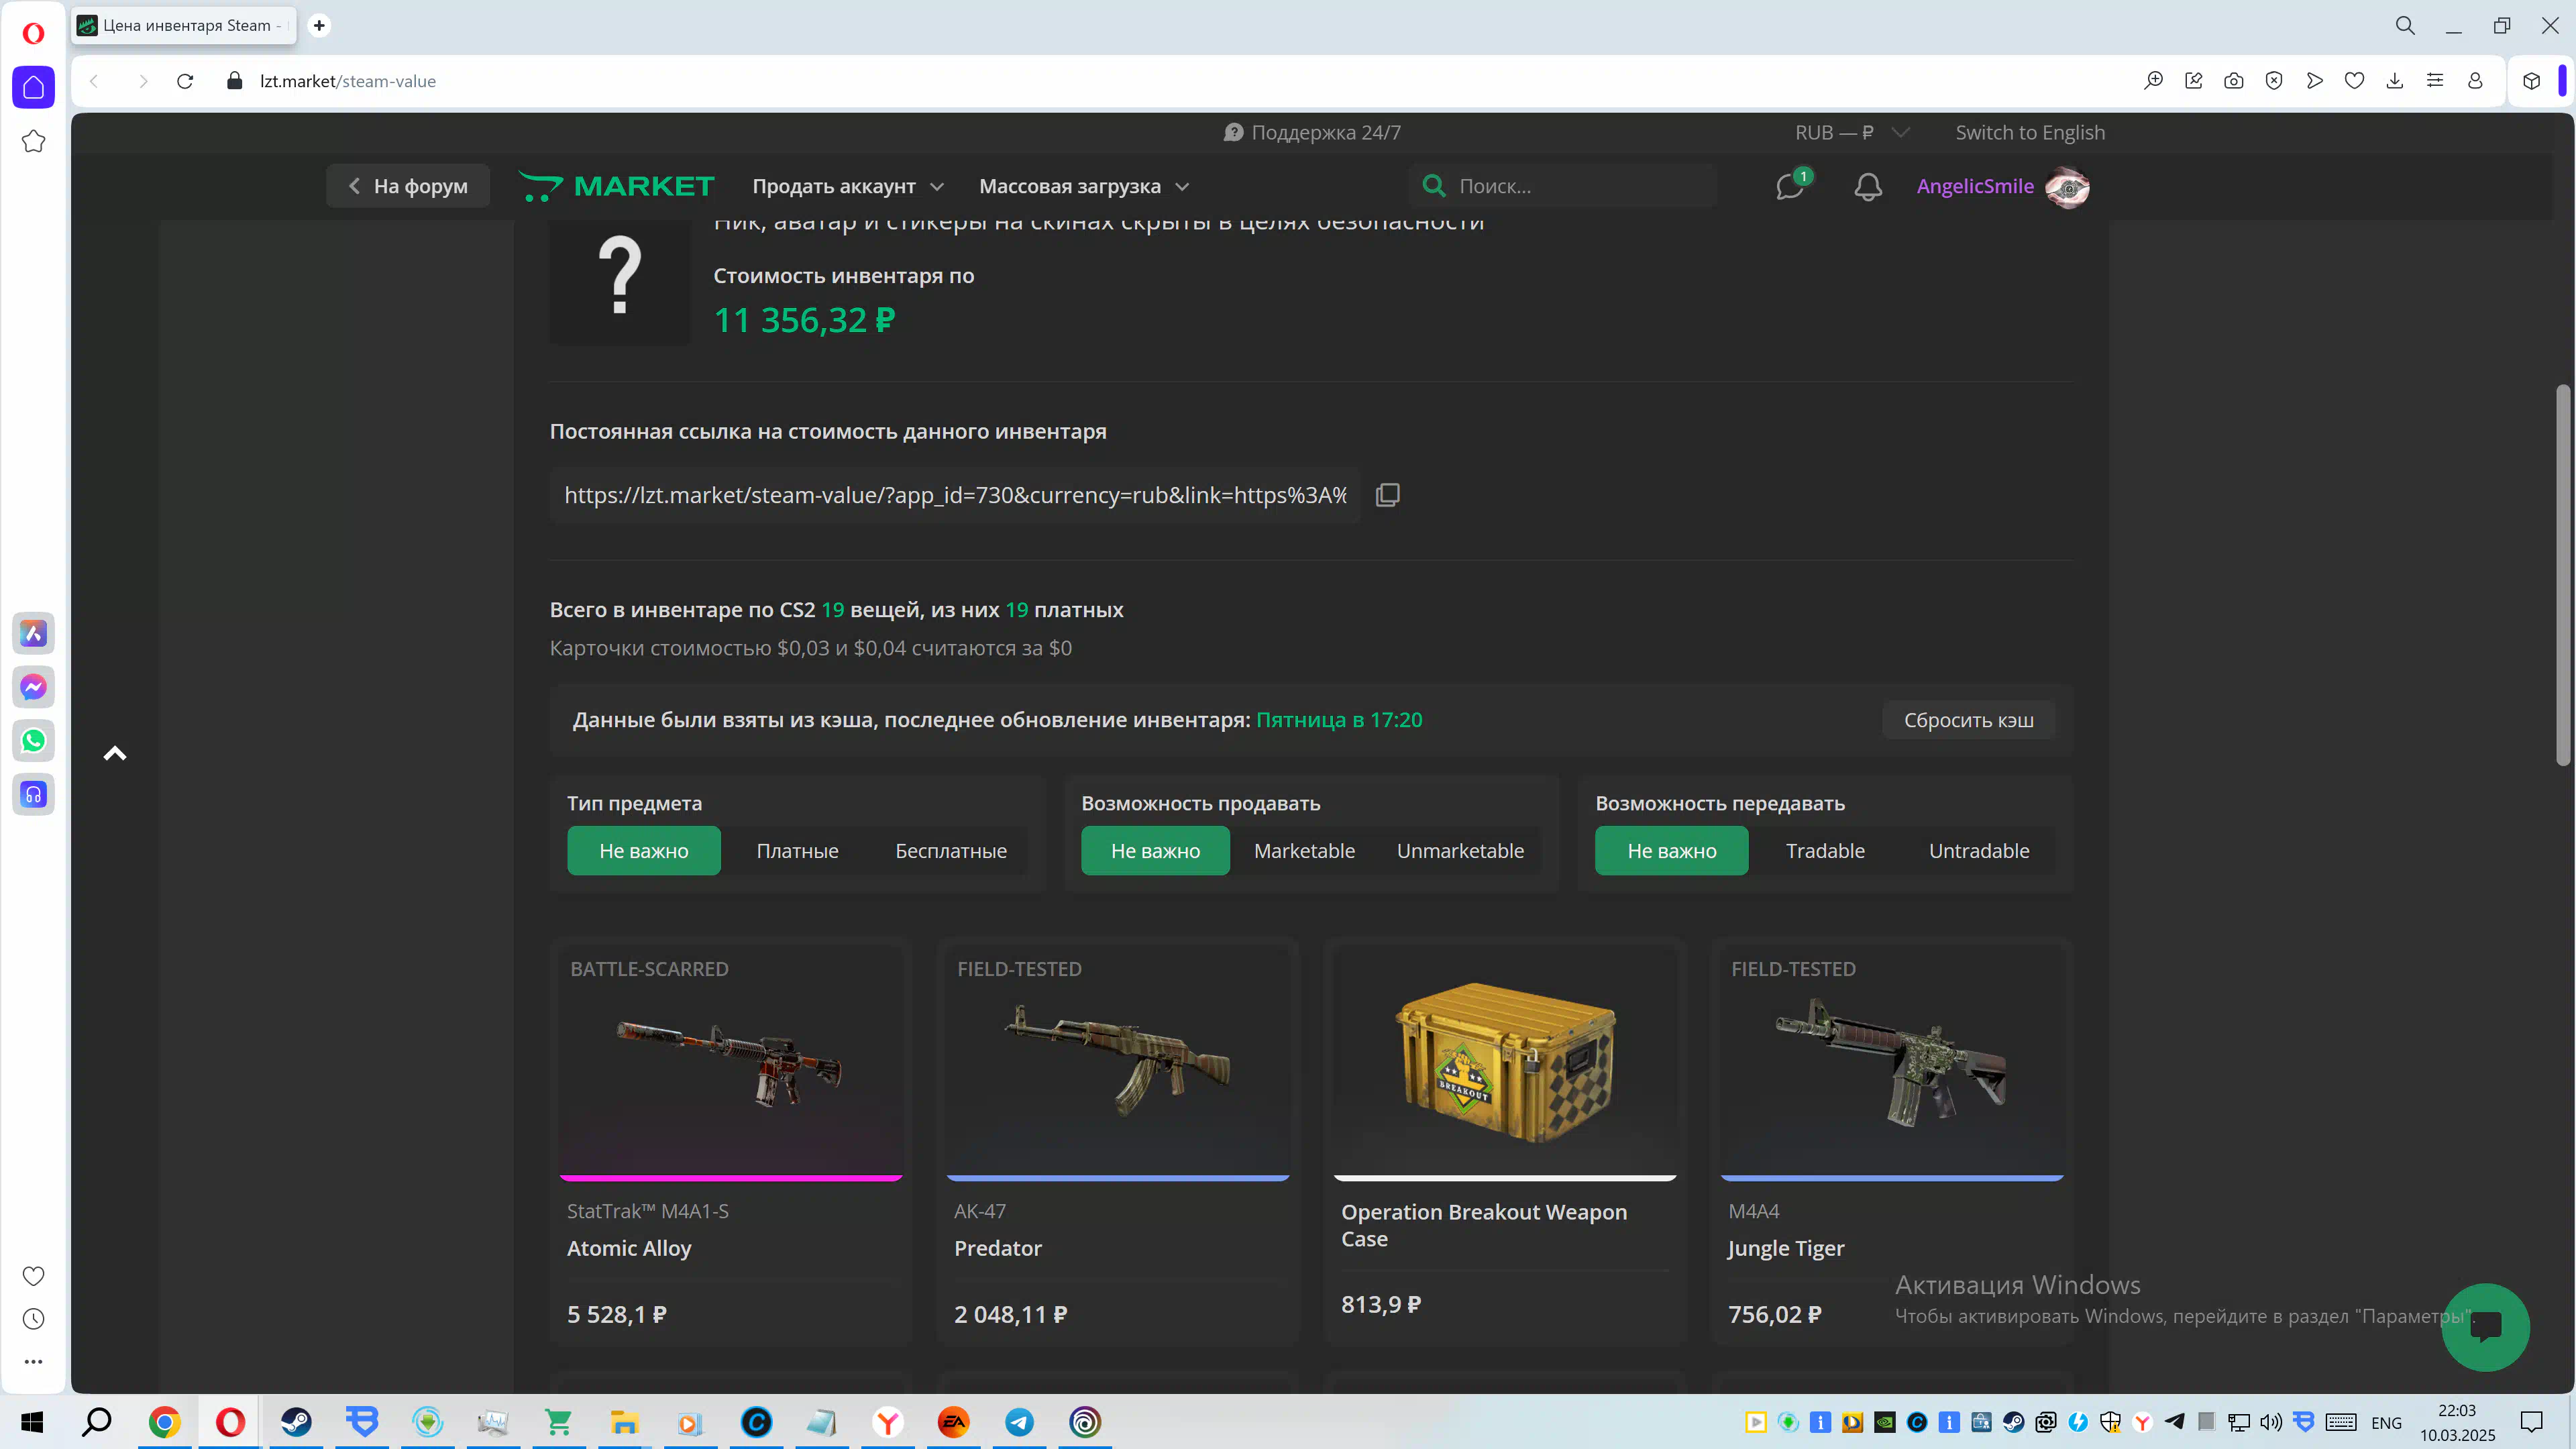
Task: Open a new browser tab
Action: (x=319, y=25)
